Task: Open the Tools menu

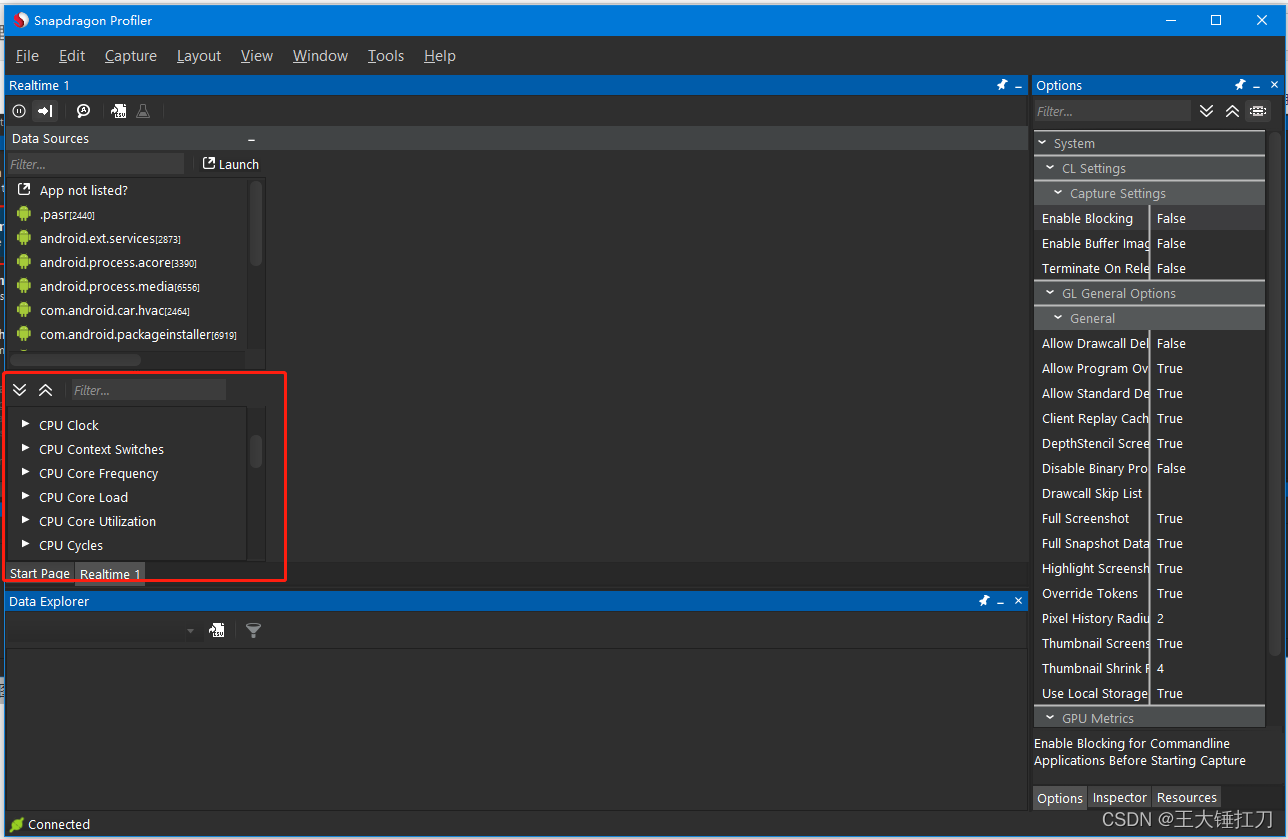Action: (386, 56)
